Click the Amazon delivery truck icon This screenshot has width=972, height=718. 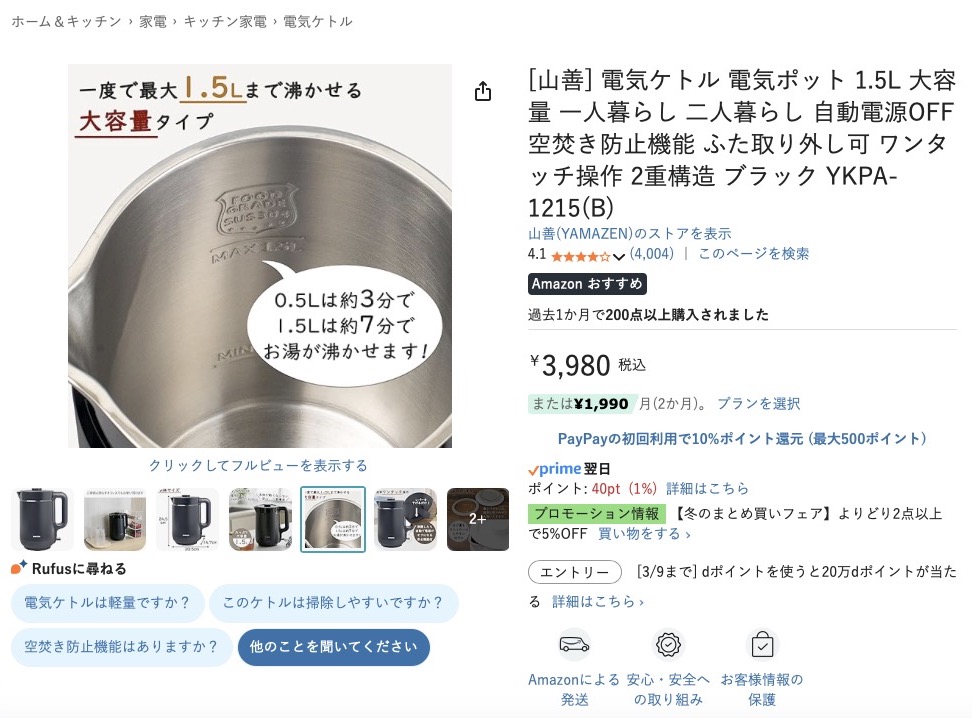pos(574,645)
